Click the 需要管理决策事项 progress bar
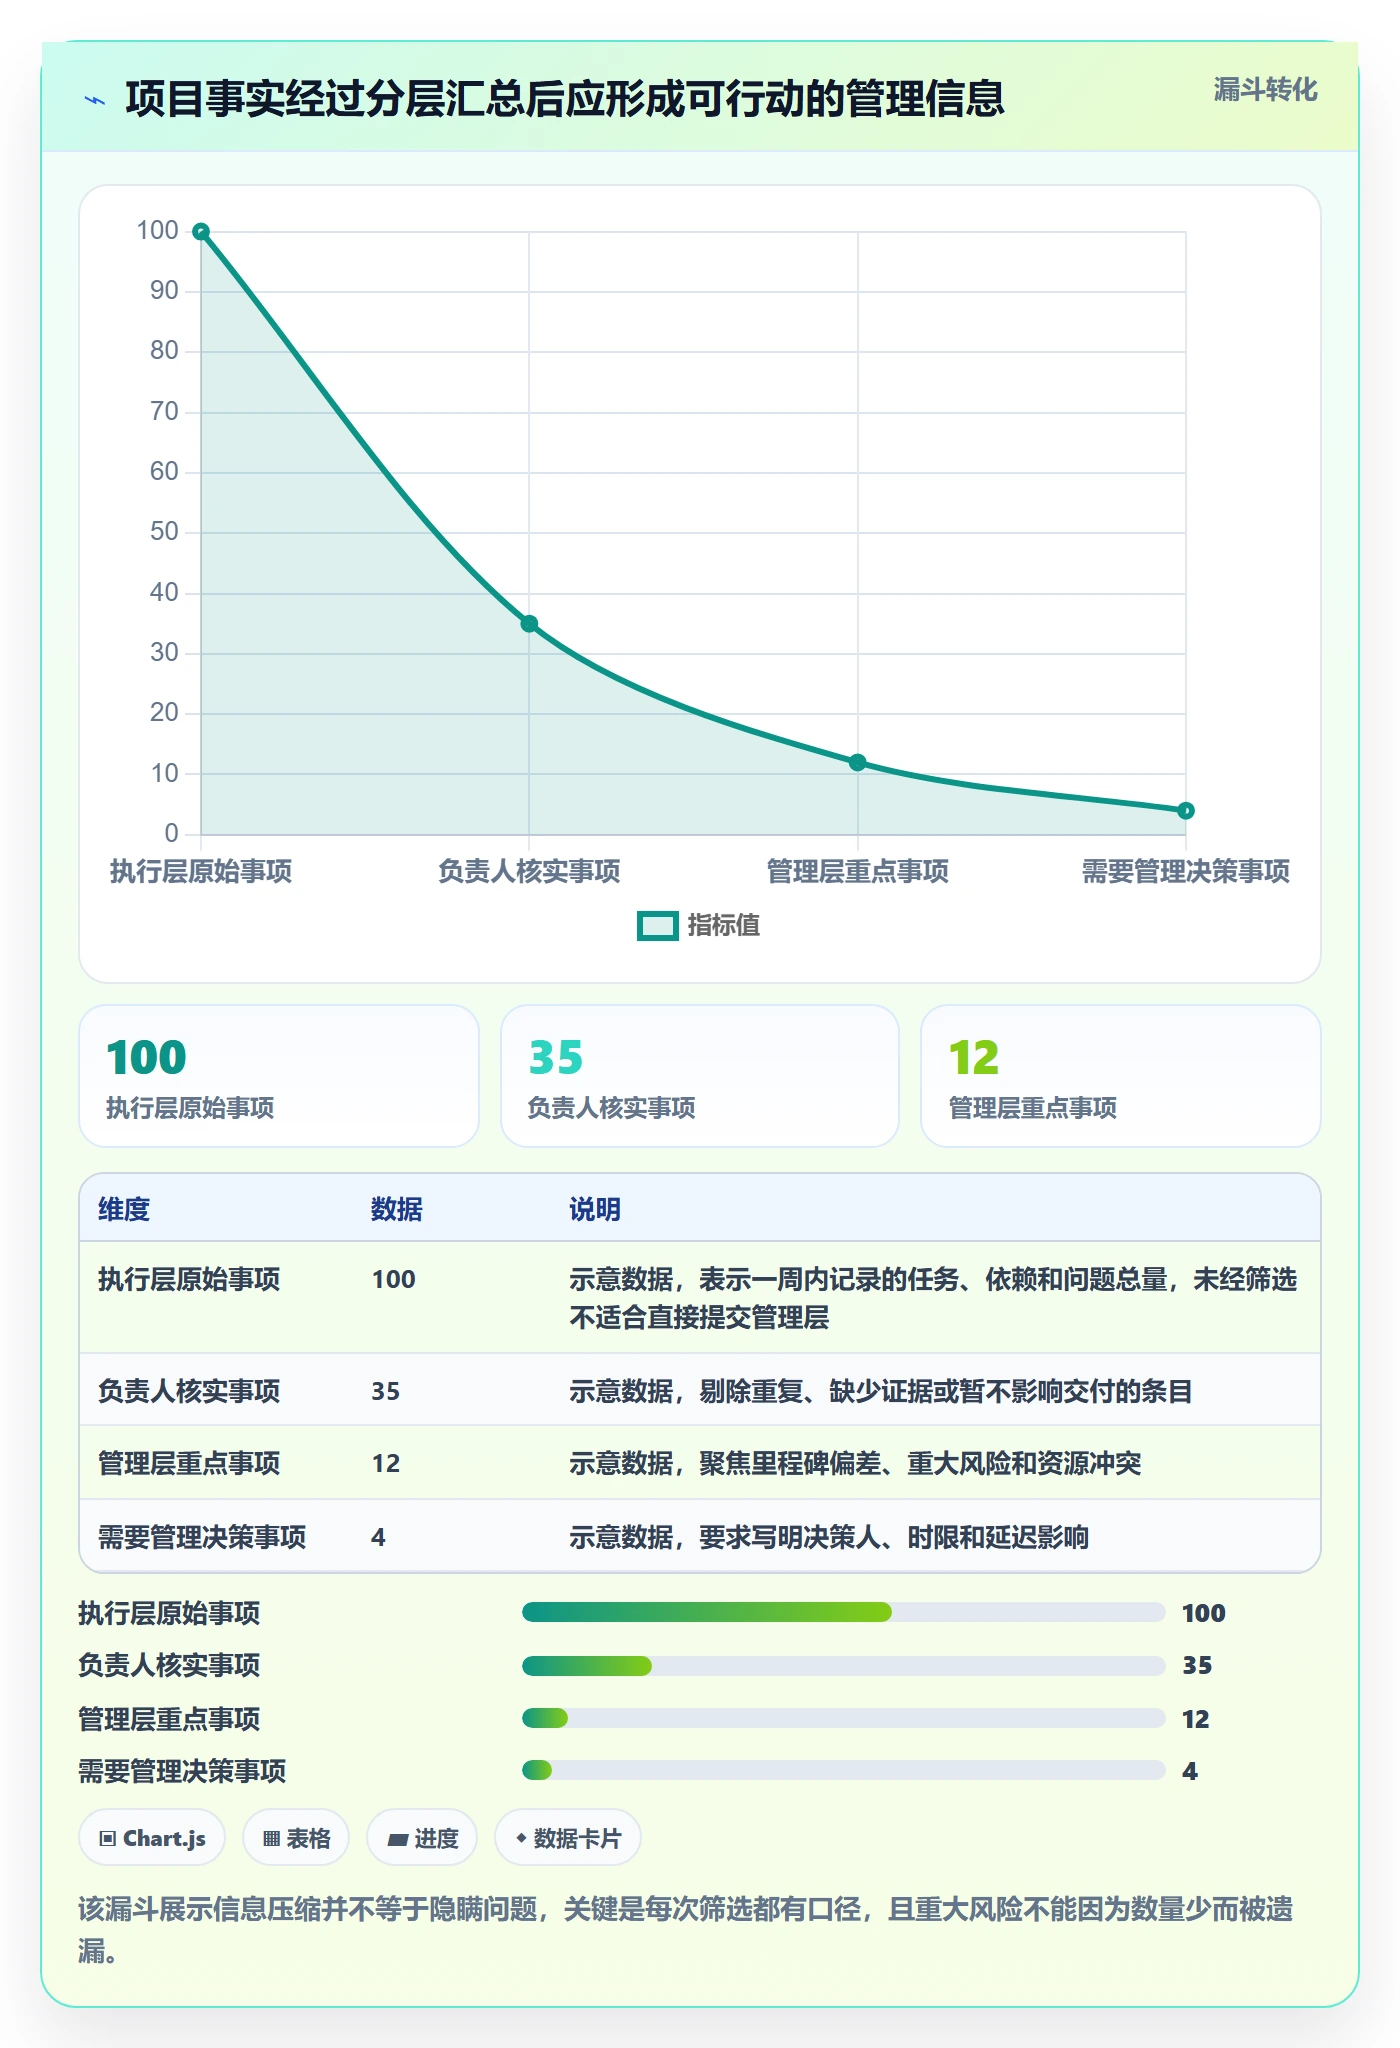Screen dimensions: 1400x2048 coord(843,1770)
